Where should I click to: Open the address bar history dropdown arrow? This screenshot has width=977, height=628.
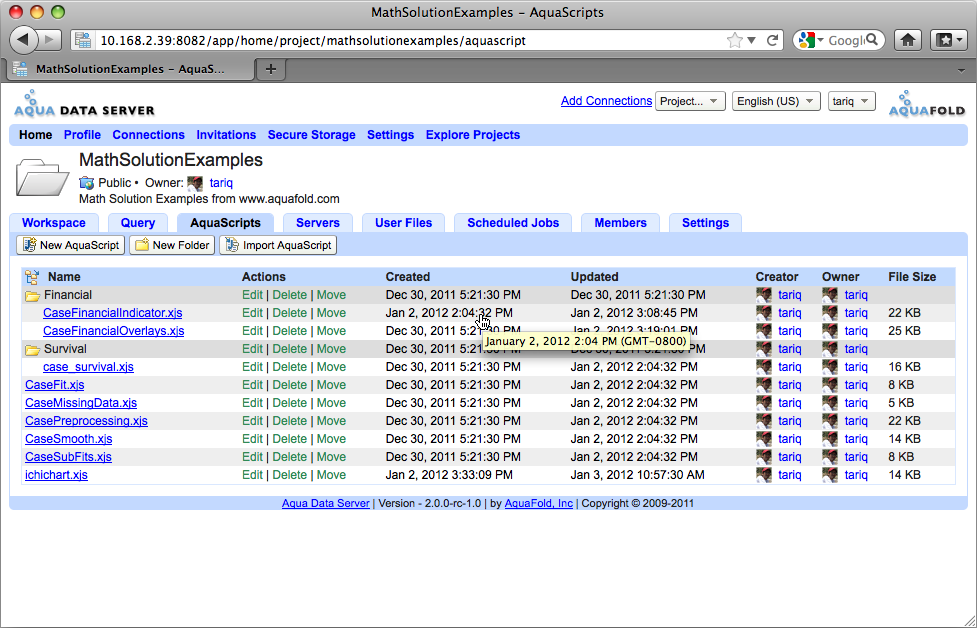pyautogui.click(x=751, y=40)
